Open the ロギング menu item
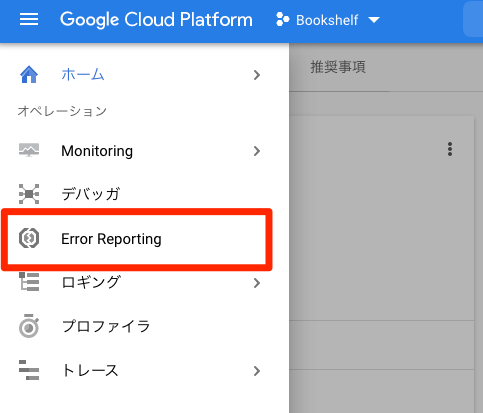The width and height of the screenshot is (483, 413). (91, 283)
